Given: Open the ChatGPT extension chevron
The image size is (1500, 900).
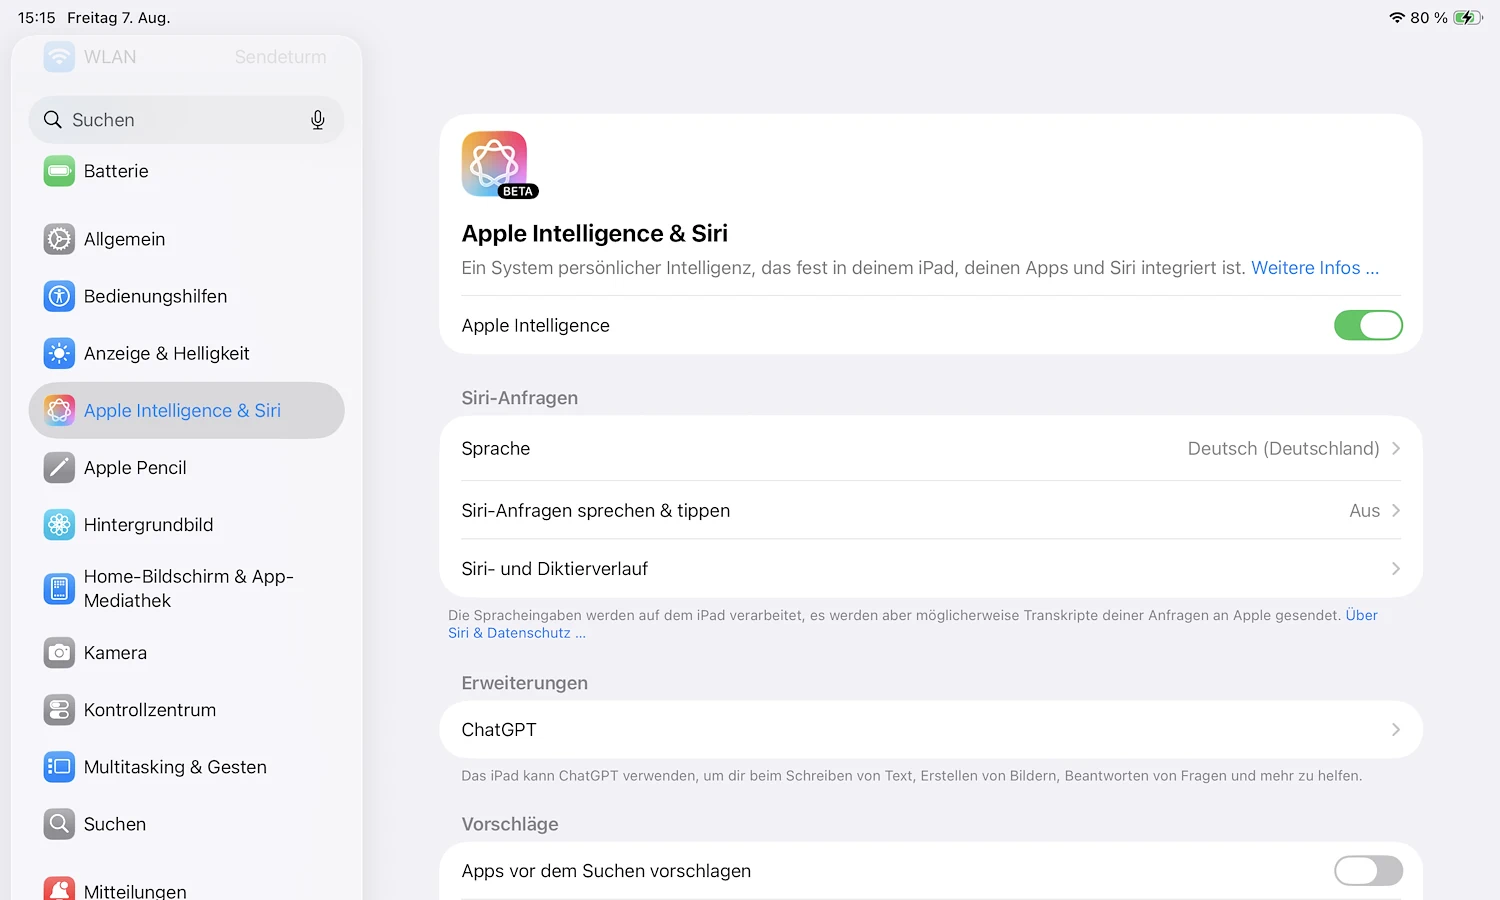Looking at the screenshot, I should tap(1396, 730).
